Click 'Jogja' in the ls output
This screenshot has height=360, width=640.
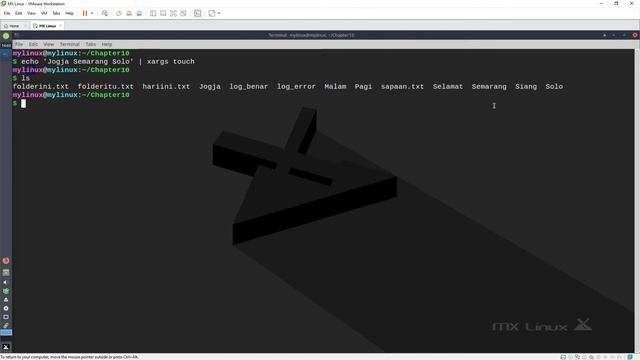tap(210, 87)
